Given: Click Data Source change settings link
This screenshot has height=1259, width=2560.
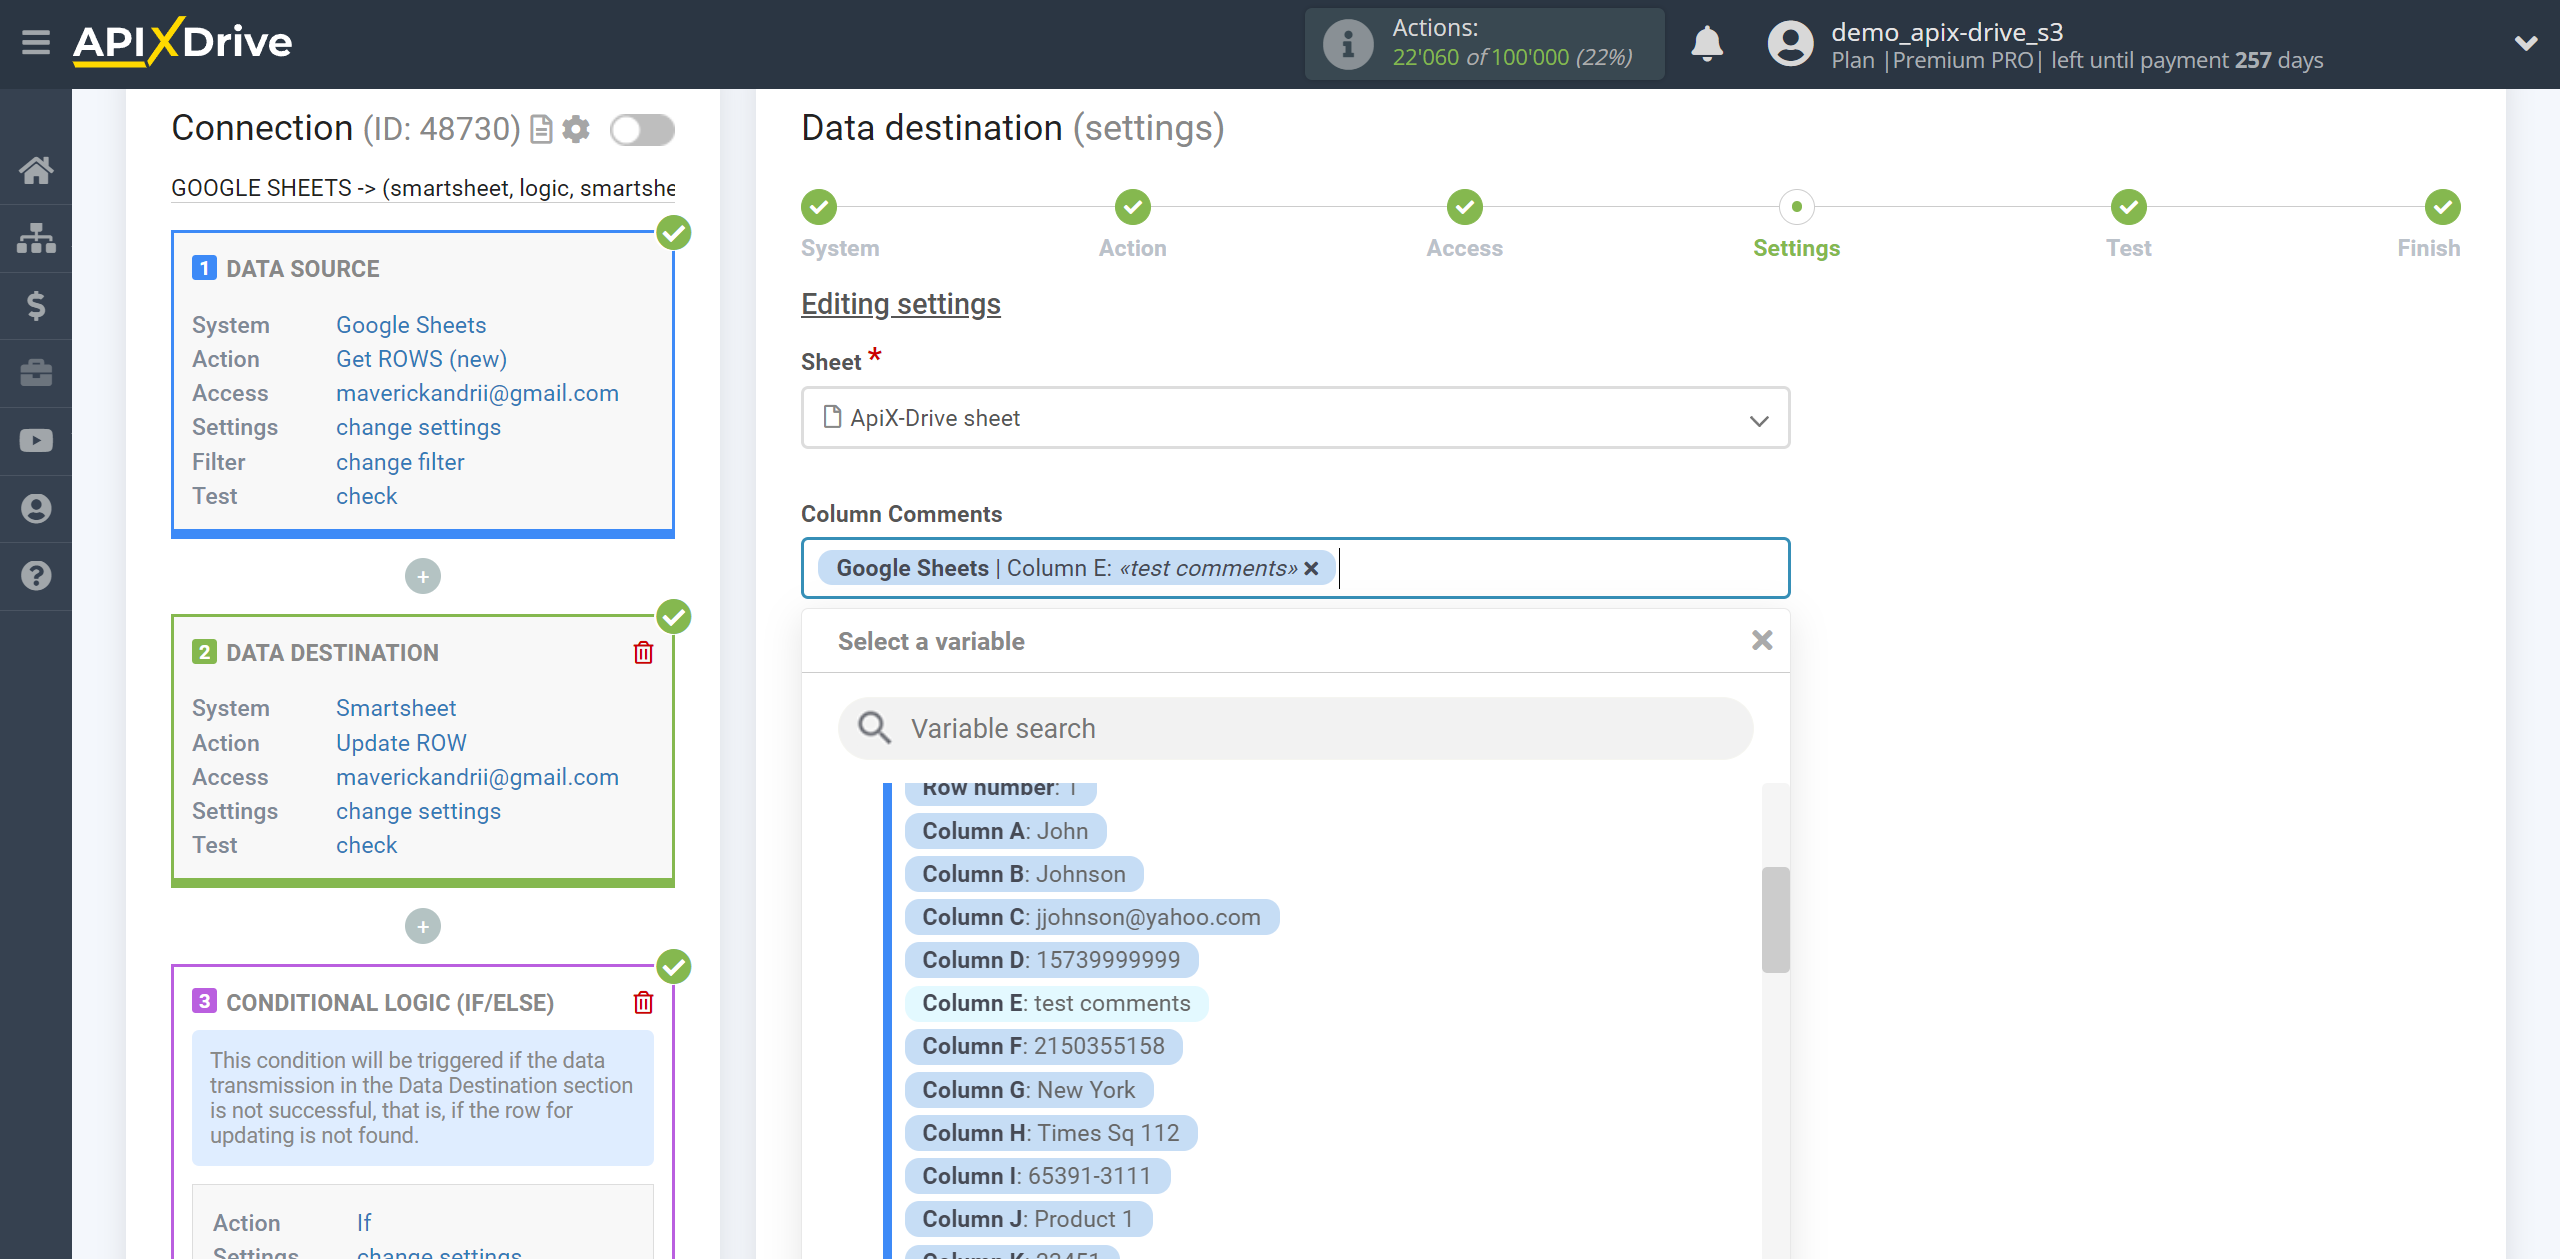Looking at the screenshot, I should tap(418, 427).
